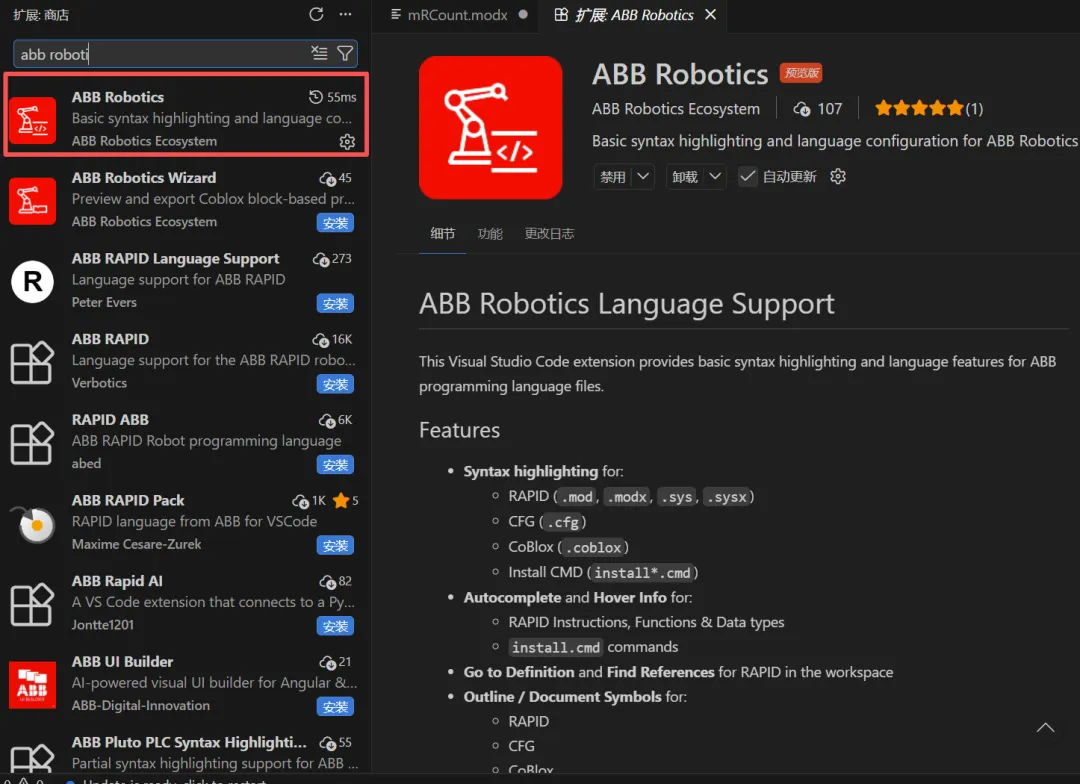The image size is (1080, 784).
Task: Click the 55ms activation time indicator
Action: click(x=333, y=97)
